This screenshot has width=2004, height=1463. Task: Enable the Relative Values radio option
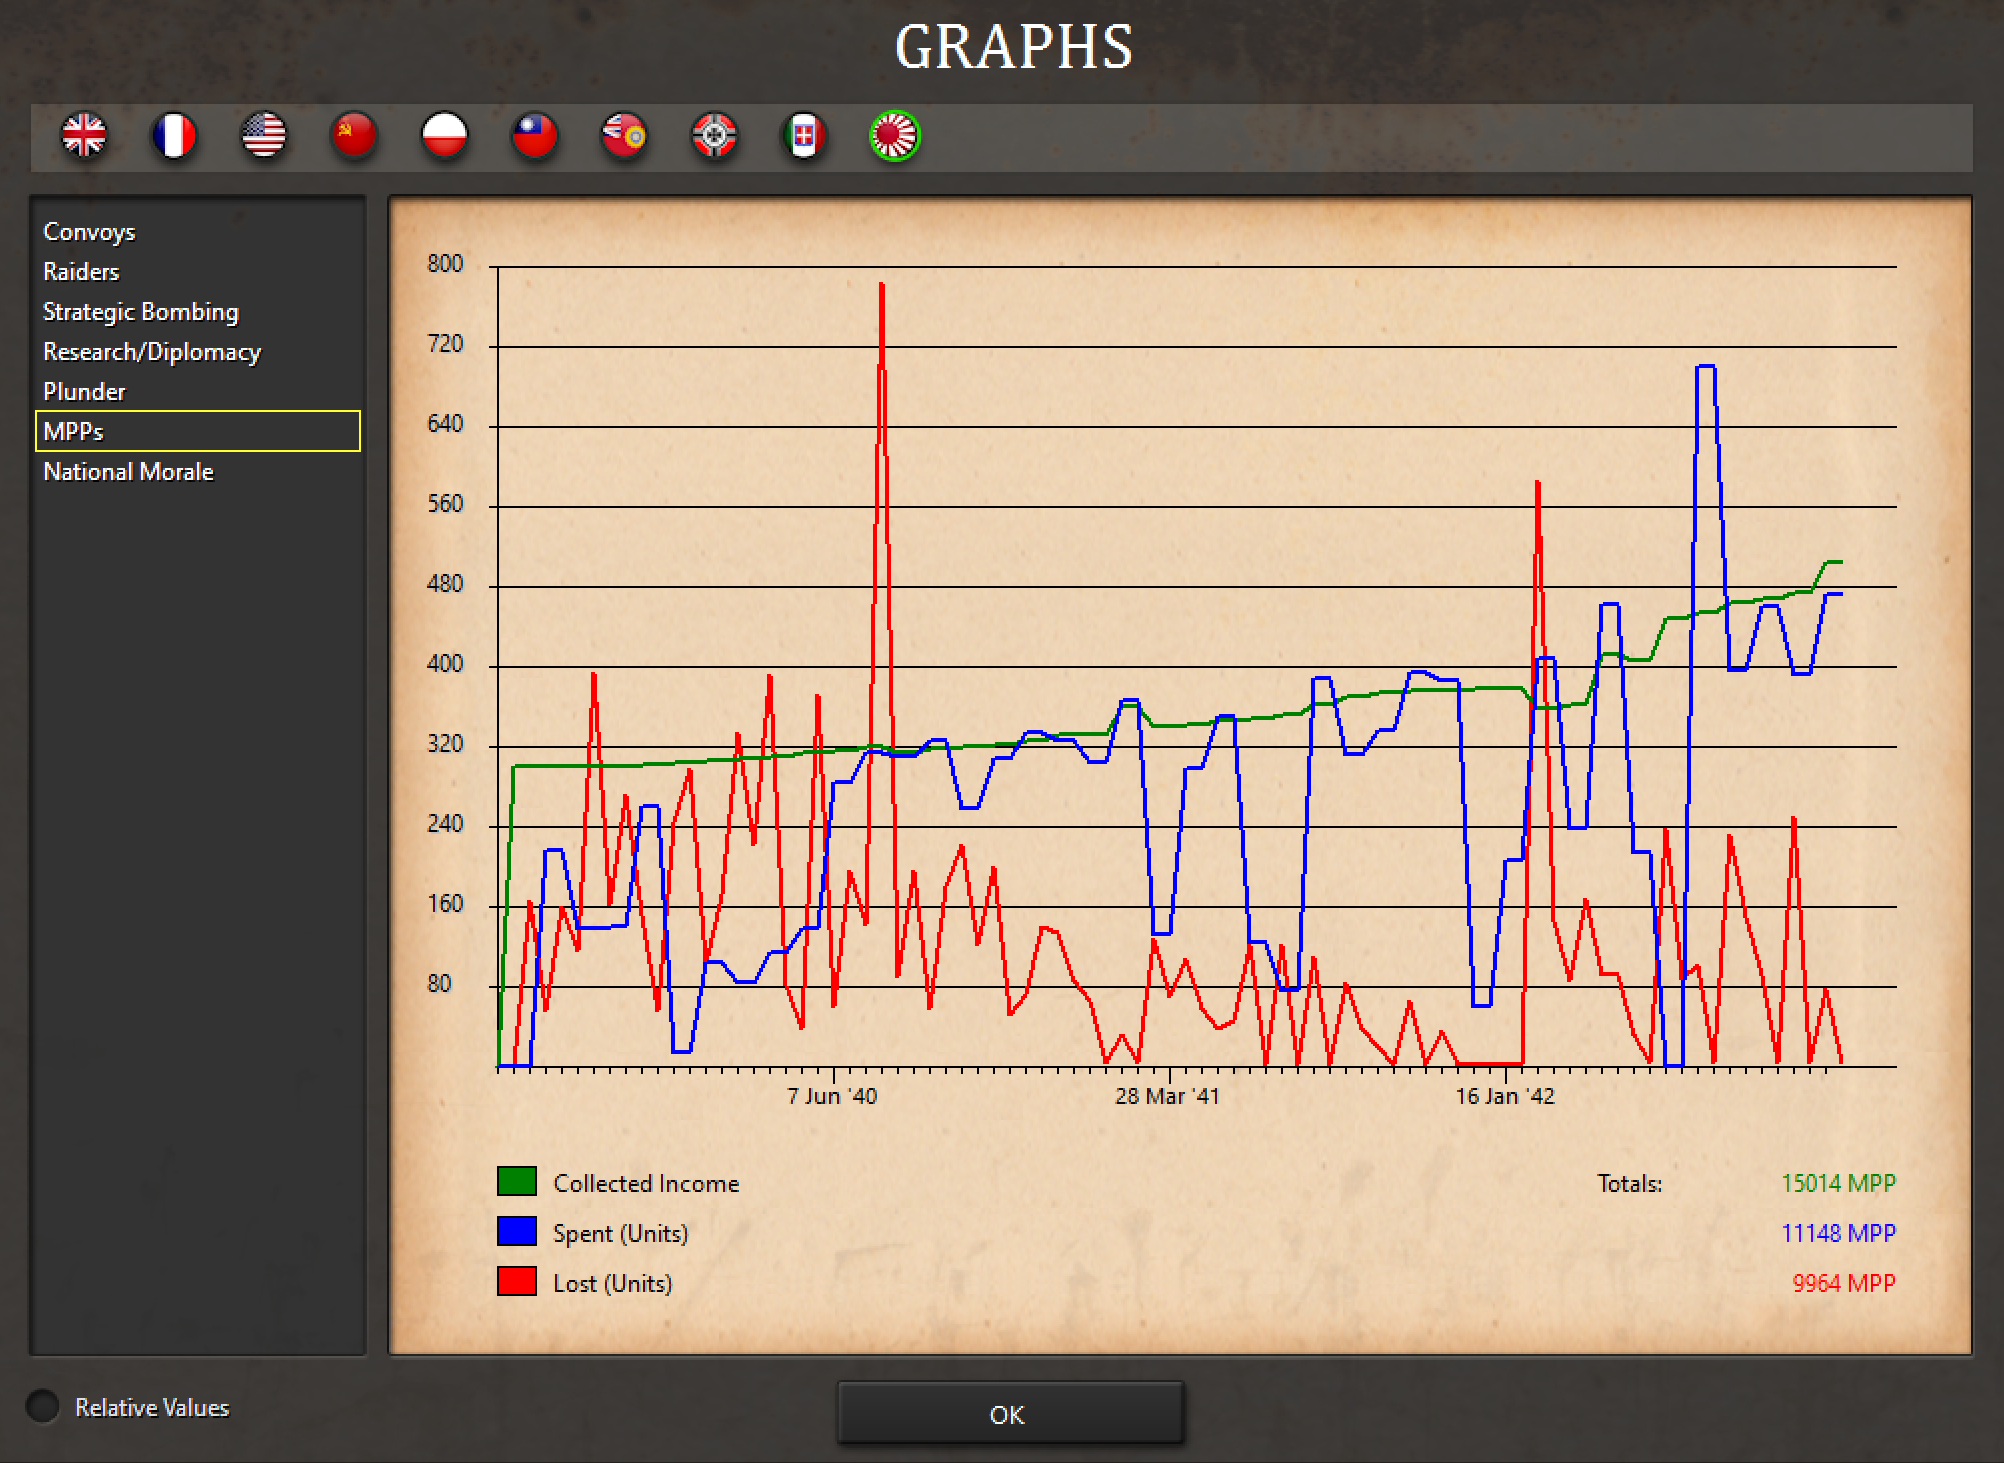click(42, 1406)
